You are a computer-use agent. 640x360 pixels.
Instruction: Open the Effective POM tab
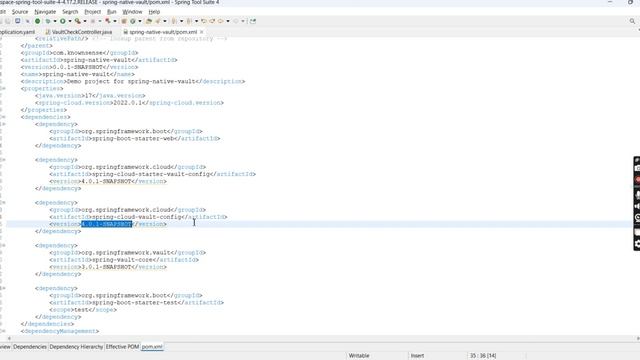122,347
